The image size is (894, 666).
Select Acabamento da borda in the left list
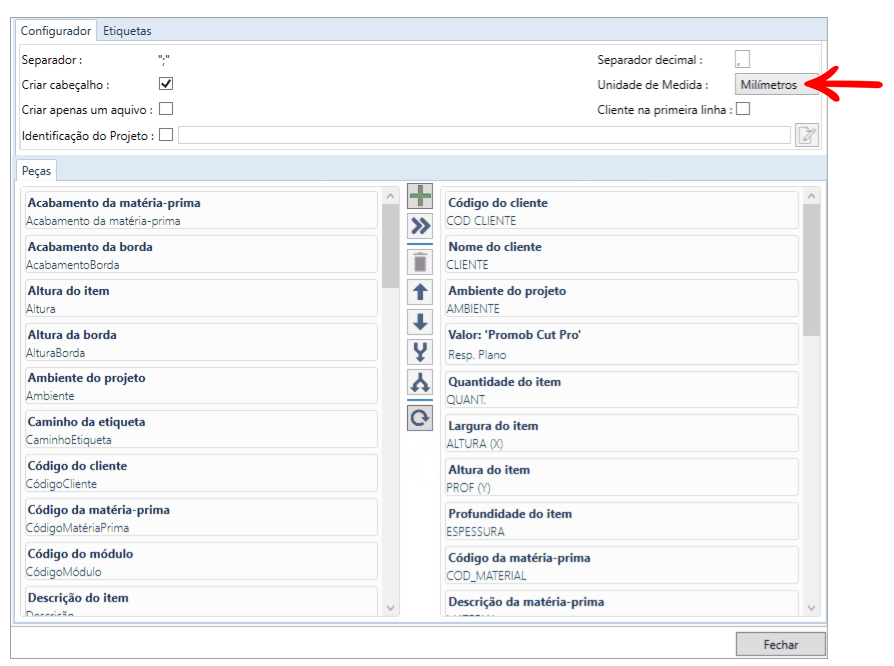tap(201, 255)
